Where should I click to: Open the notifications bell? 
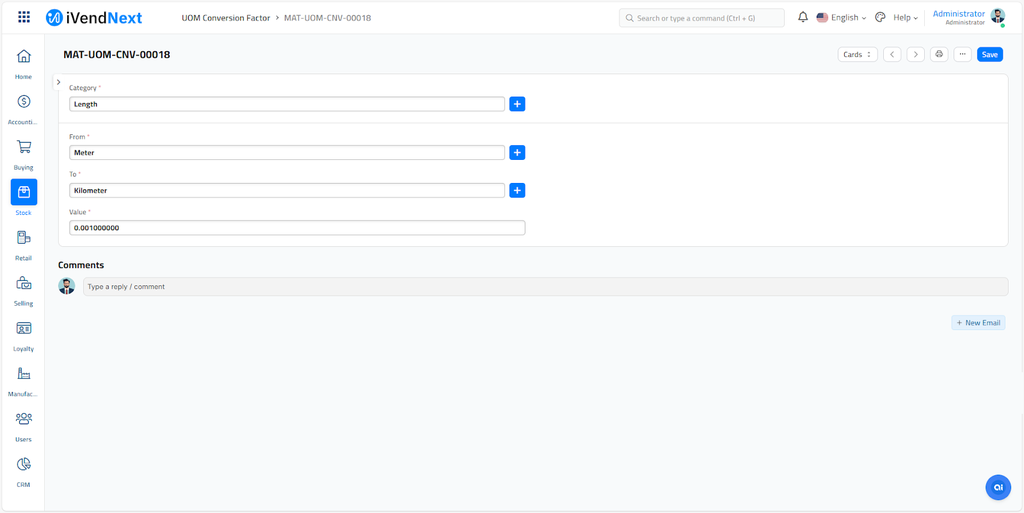802,17
